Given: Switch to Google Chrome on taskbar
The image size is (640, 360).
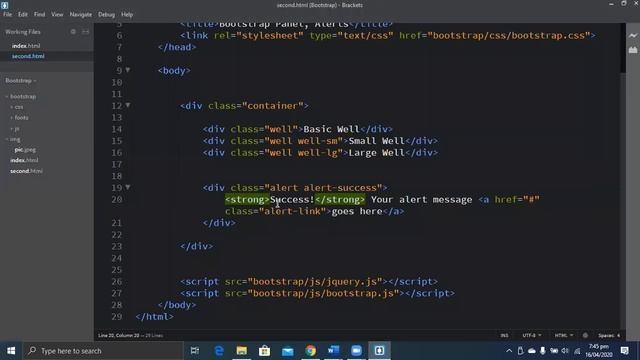Looking at the screenshot, I should [x=310, y=351].
